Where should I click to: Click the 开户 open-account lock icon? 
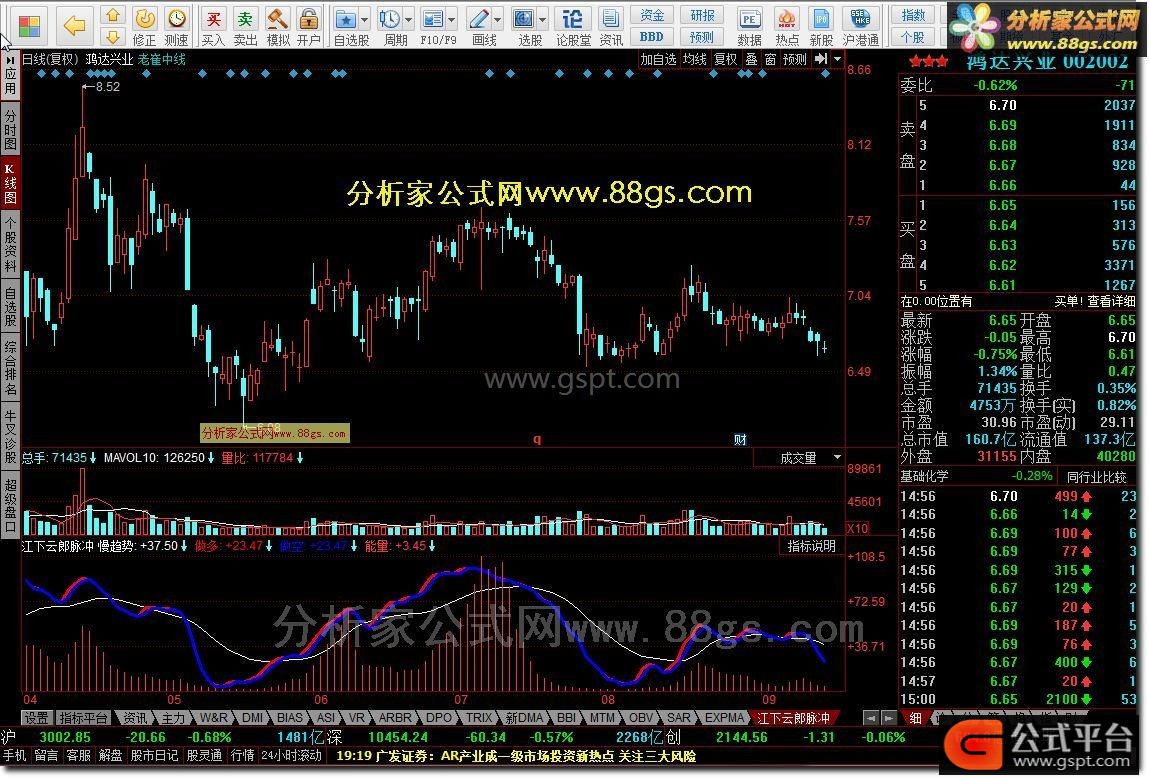[309, 26]
